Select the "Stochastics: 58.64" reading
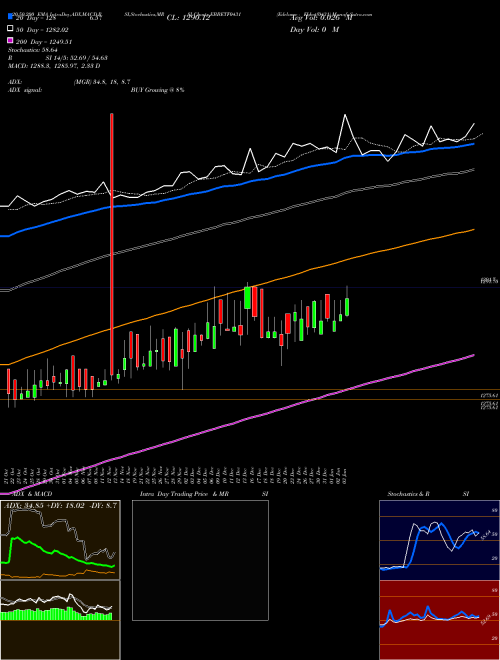This screenshot has width=500, height=660. coord(33,50)
